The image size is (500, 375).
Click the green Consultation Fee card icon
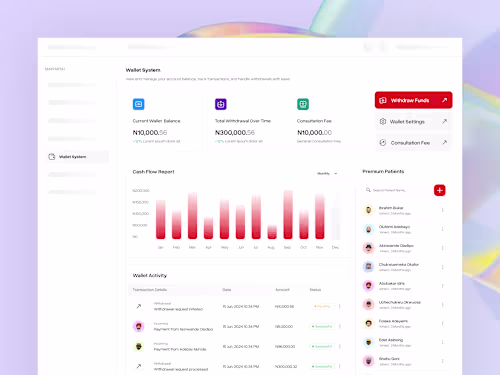point(303,104)
